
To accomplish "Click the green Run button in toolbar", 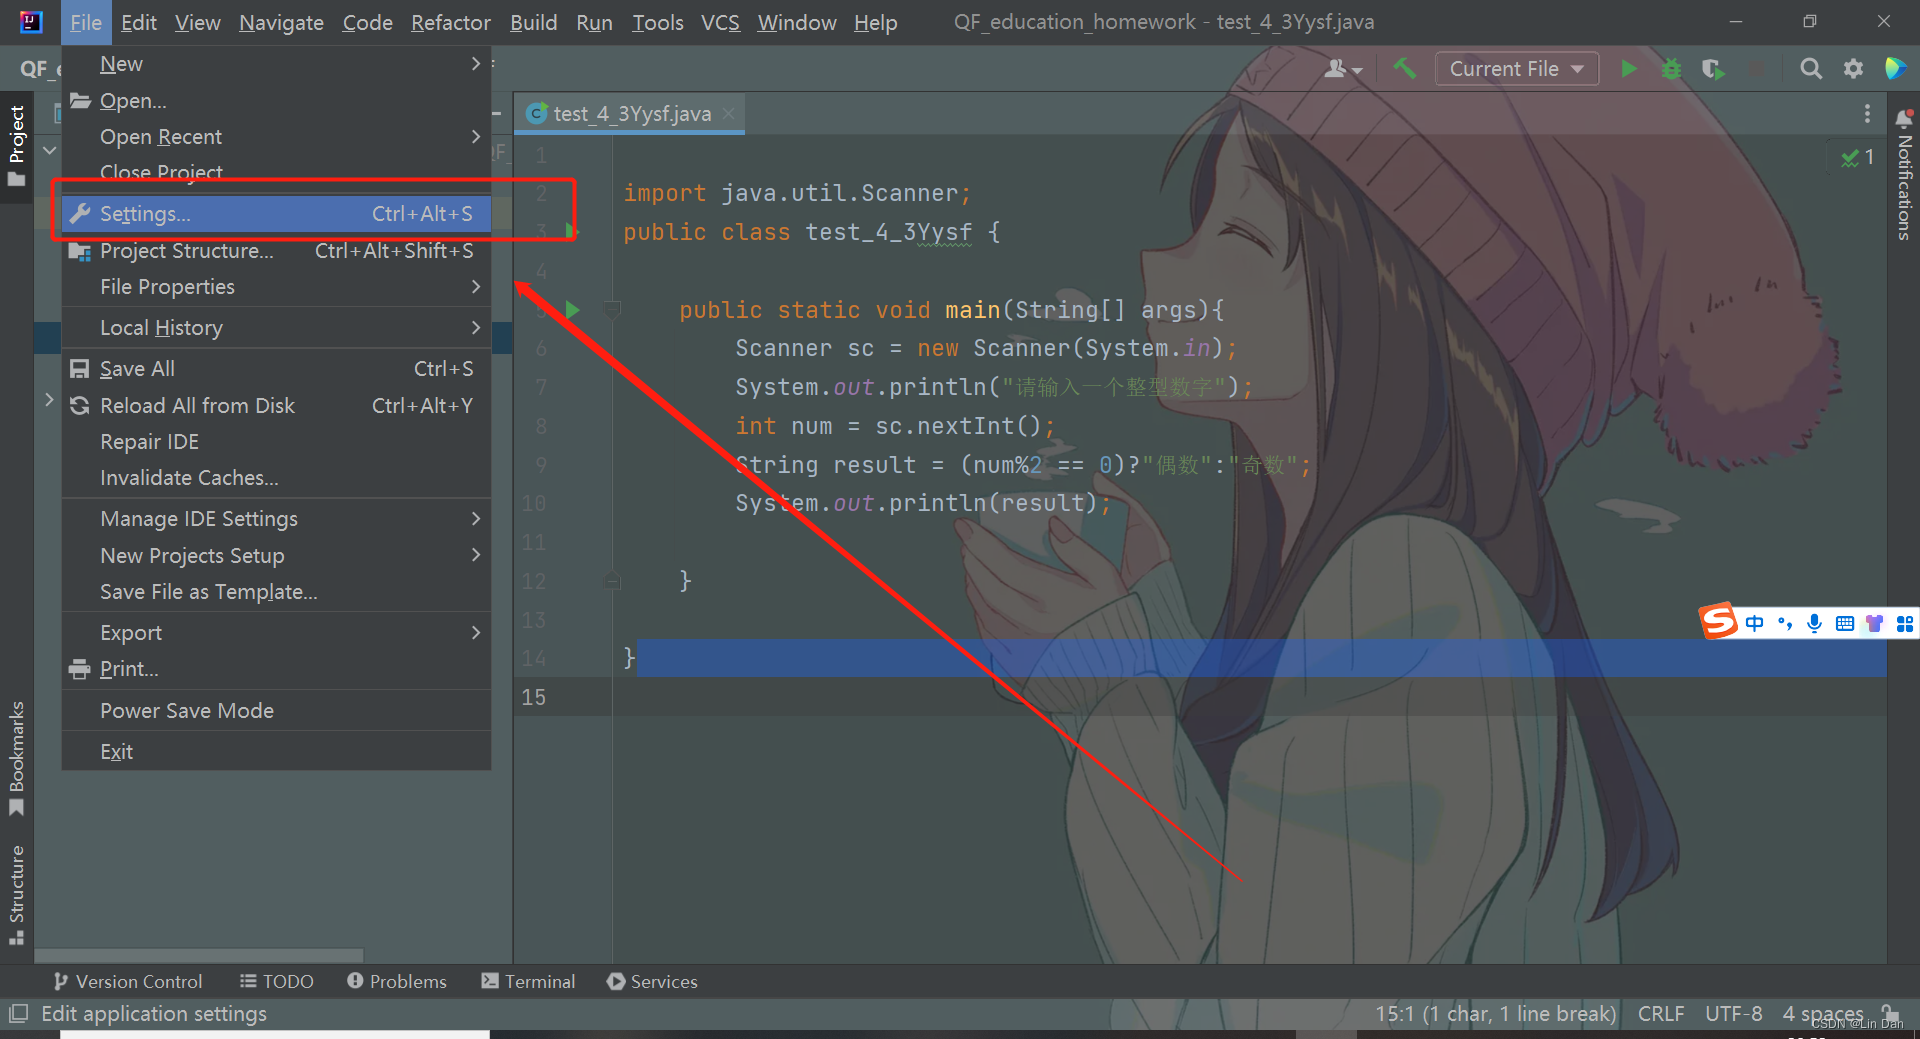I will coord(1628,69).
